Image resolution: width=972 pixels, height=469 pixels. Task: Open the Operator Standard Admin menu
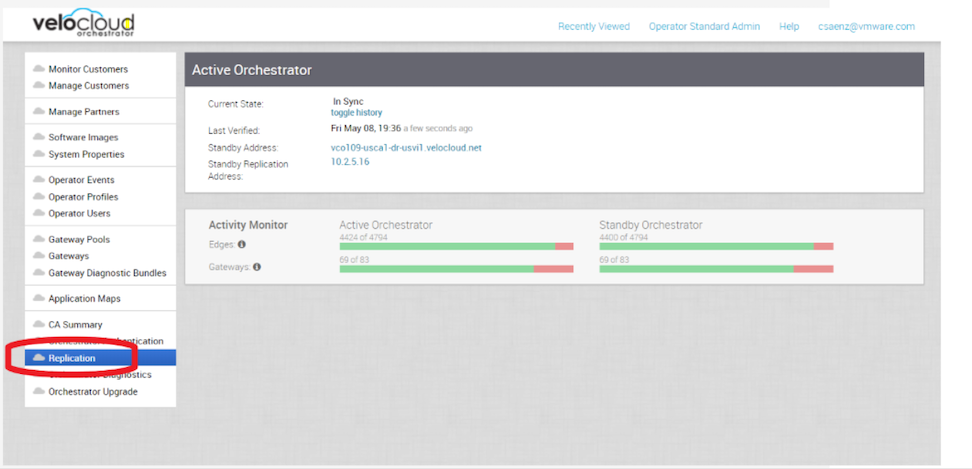(704, 27)
